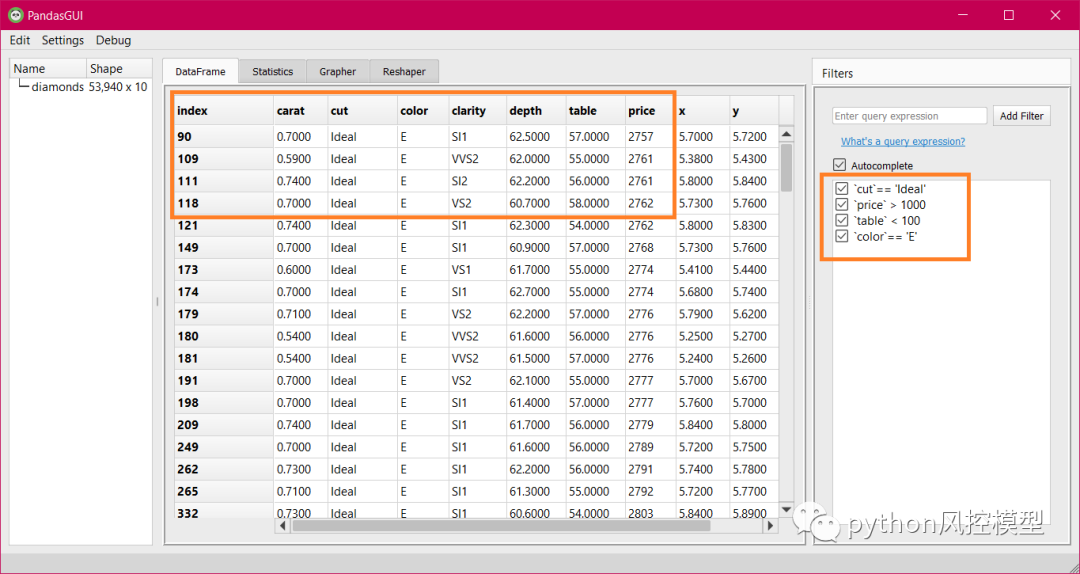Open the "What's a query expression?" link
The height and width of the screenshot is (574, 1080).
point(903,142)
